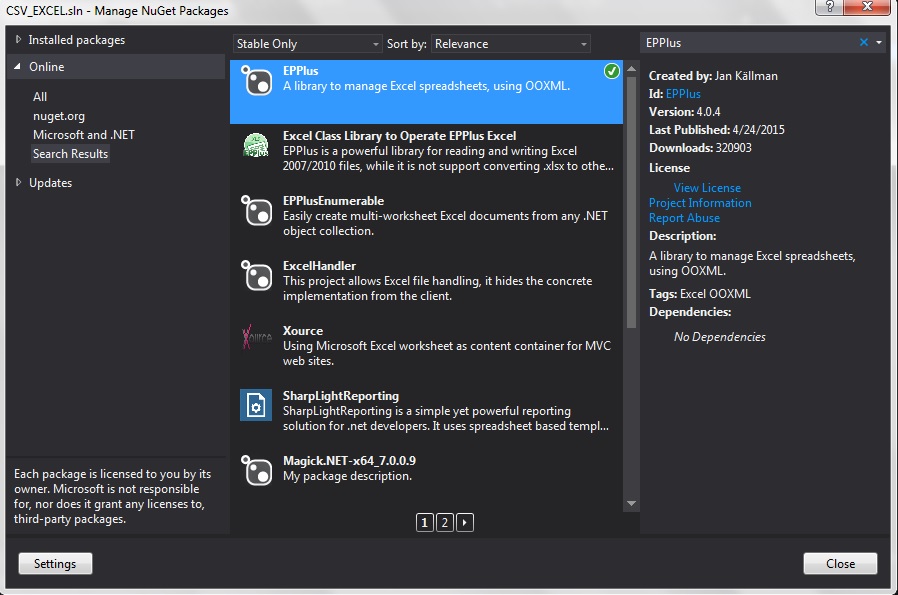Open the Sort by Relevance dropdown
This screenshot has width=898, height=595.
[x=510, y=44]
